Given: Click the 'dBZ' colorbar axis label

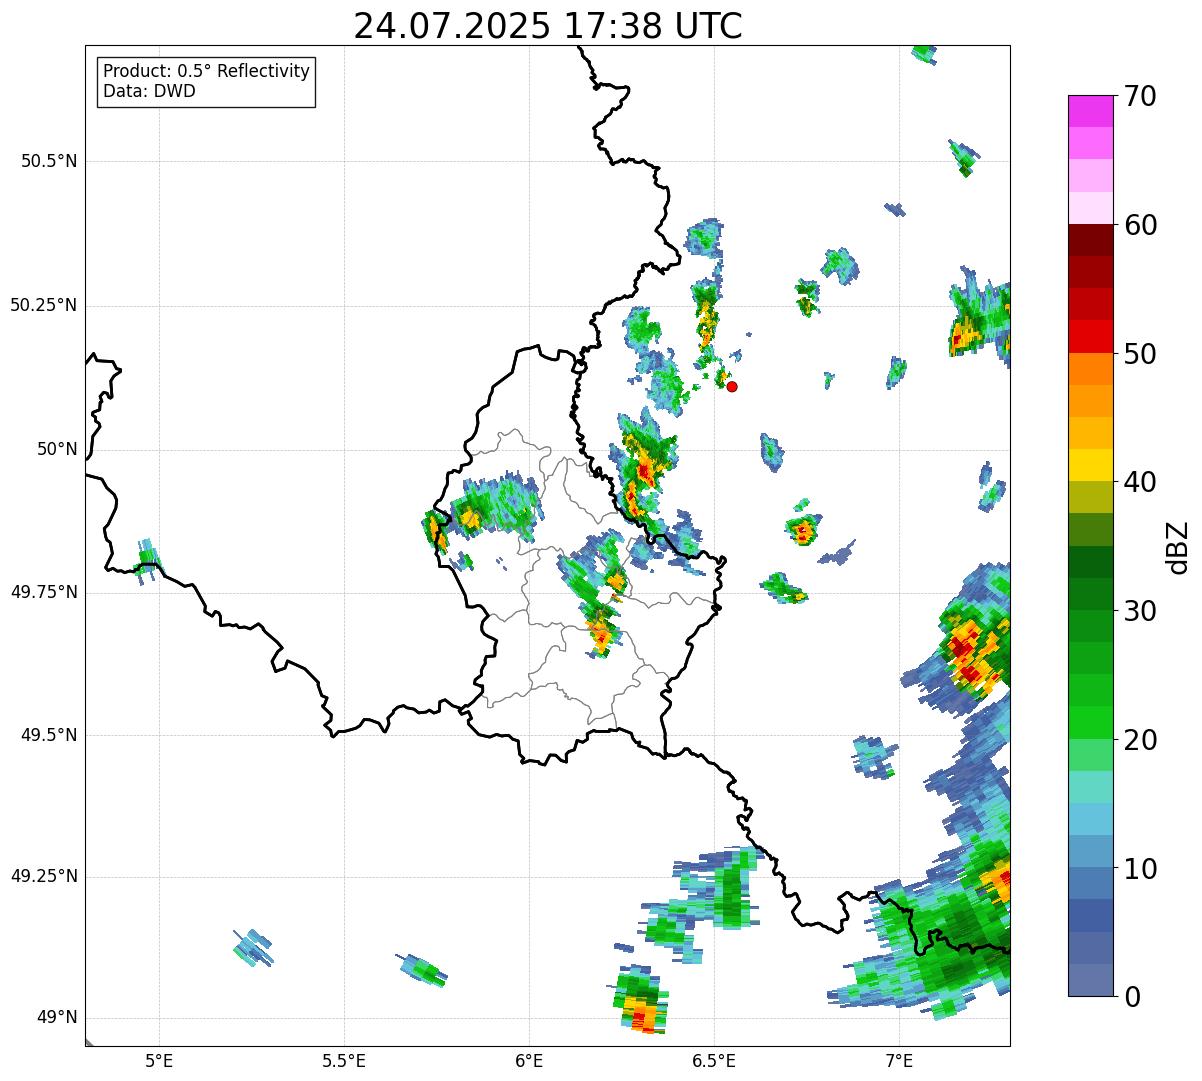Looking at the screenshot, I should (1178, 546).
